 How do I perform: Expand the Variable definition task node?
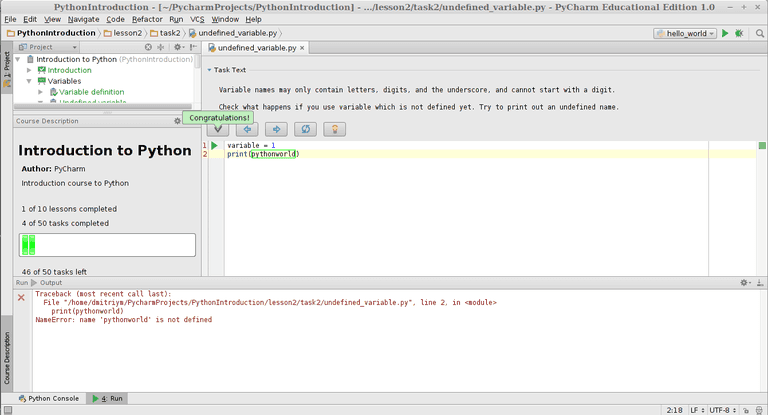(41, 92)
